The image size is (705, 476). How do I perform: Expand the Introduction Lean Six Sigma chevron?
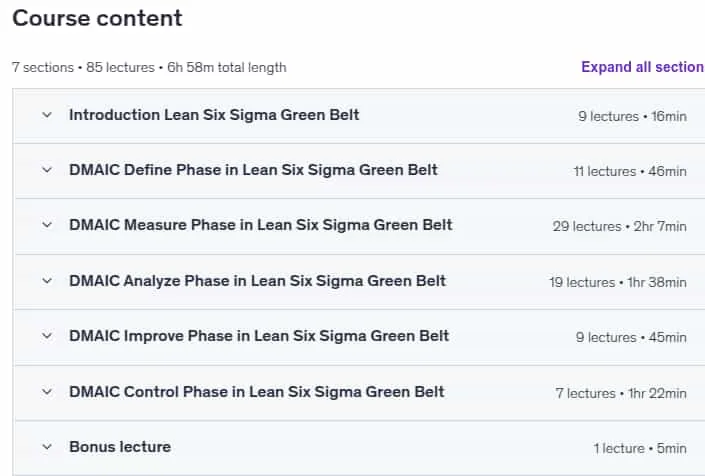[x=47, y=115]
